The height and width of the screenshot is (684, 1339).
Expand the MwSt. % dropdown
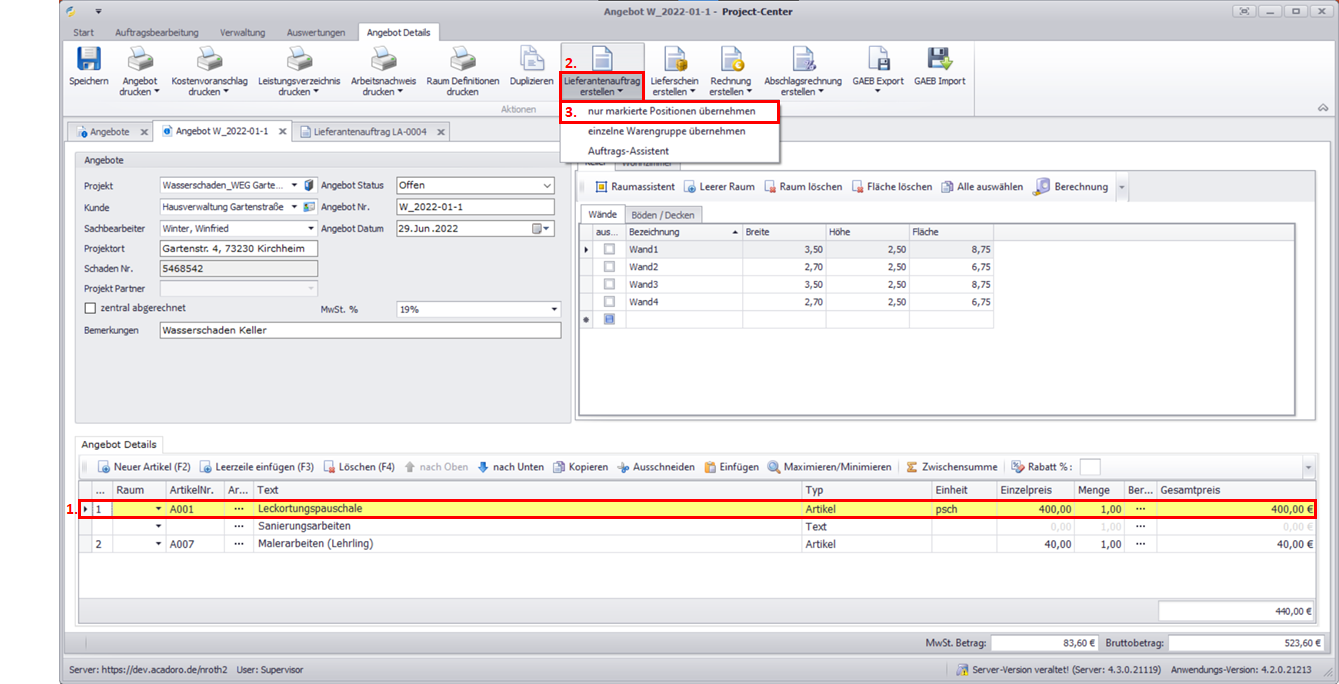pyautogui.click(x=554, y=310)
